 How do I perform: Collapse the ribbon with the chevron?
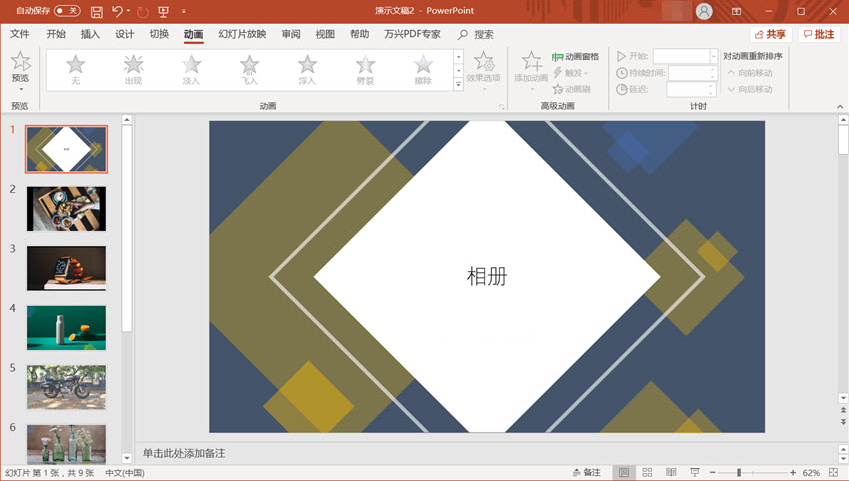tap(840, 106)
